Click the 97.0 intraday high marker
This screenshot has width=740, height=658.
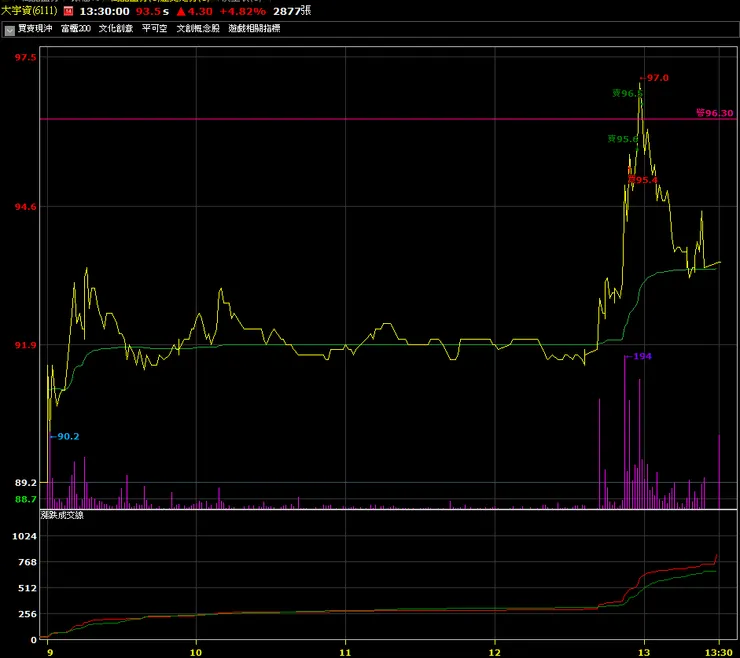657,78
